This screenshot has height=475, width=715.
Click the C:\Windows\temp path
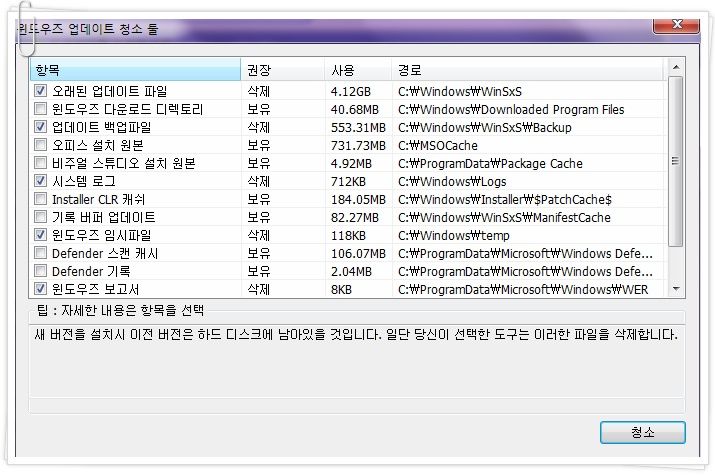[x=454, y=236]
